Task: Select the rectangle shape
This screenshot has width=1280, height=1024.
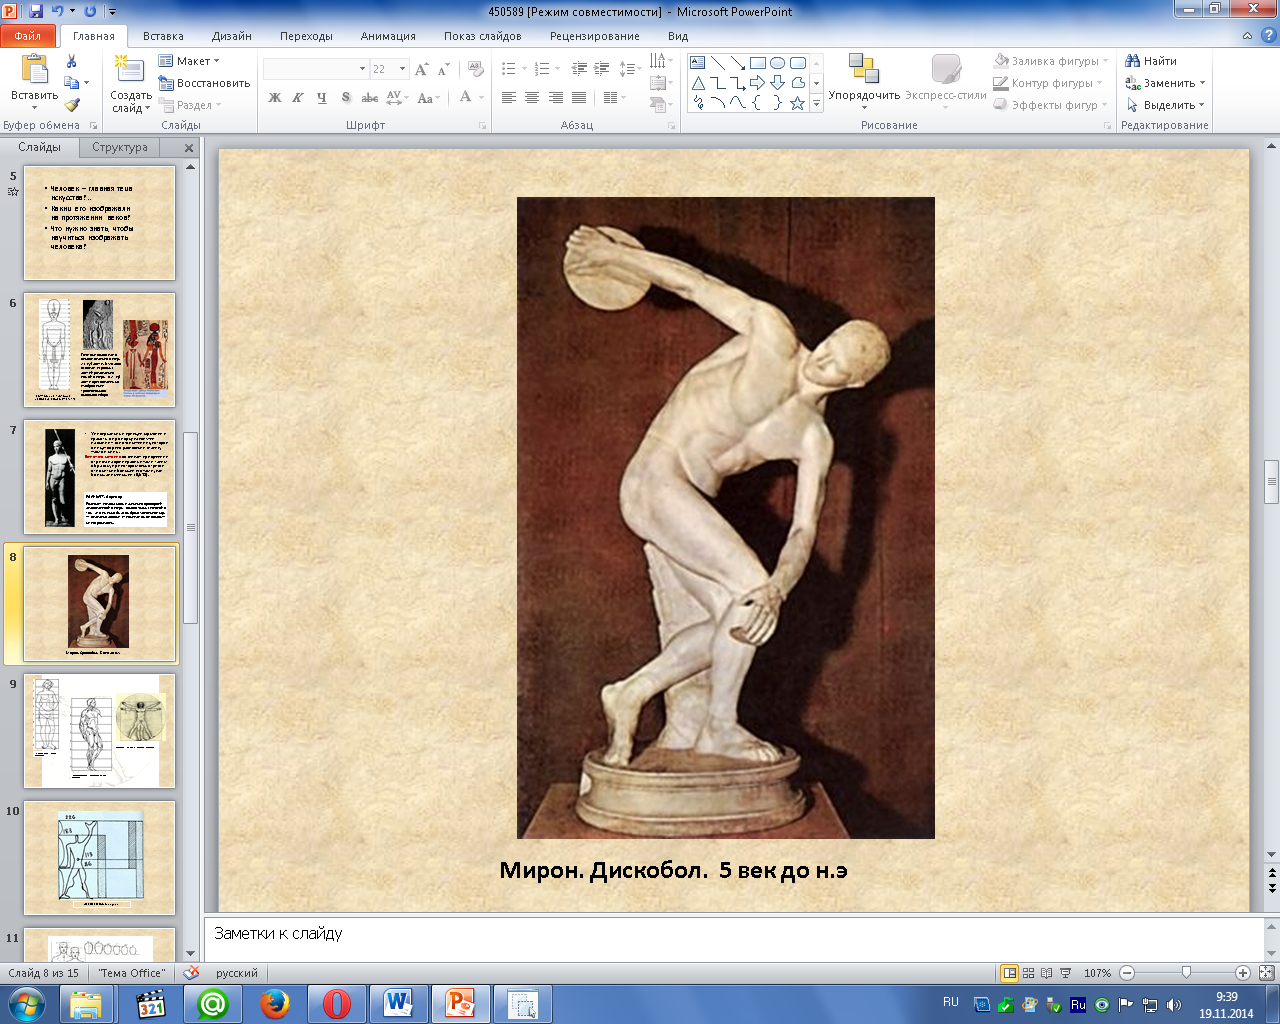Action: [758, 63]
